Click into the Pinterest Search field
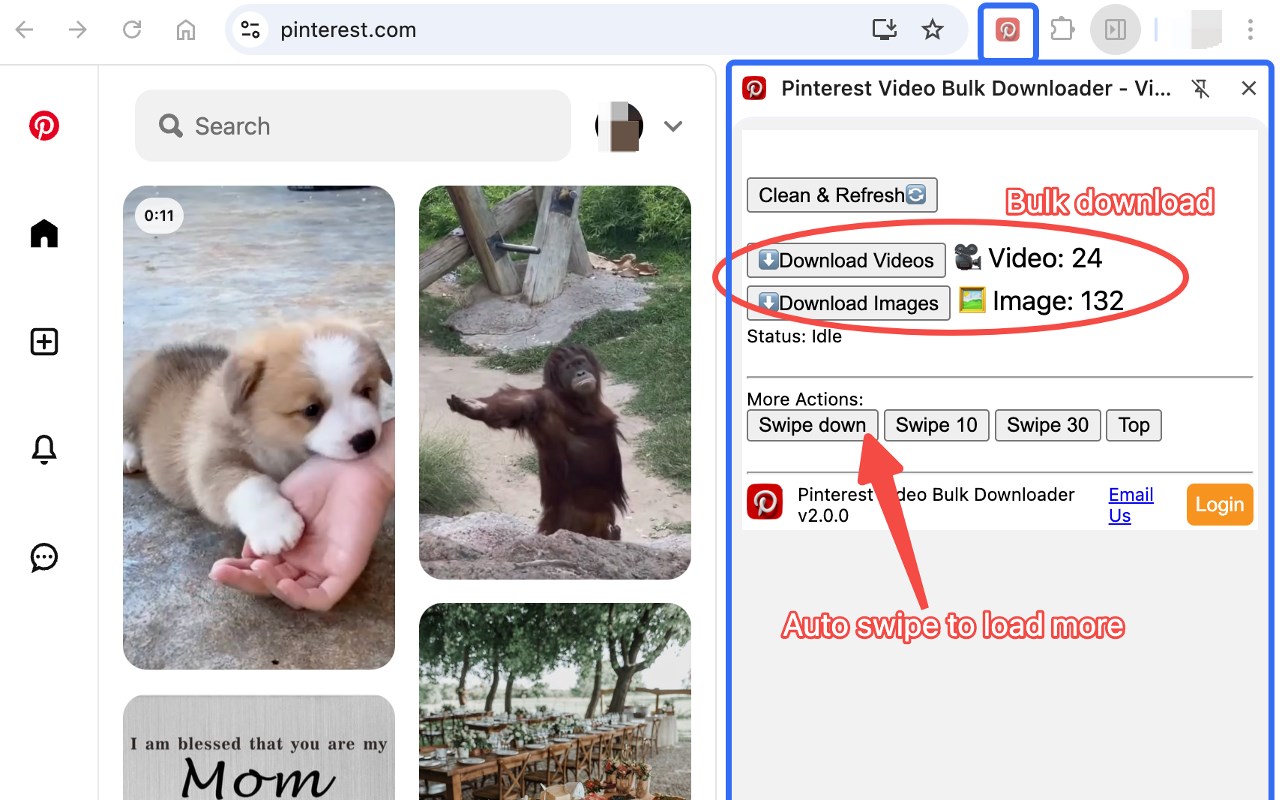Image resolution: width=1280 pixels, height=800 pixels. (353, 126)
